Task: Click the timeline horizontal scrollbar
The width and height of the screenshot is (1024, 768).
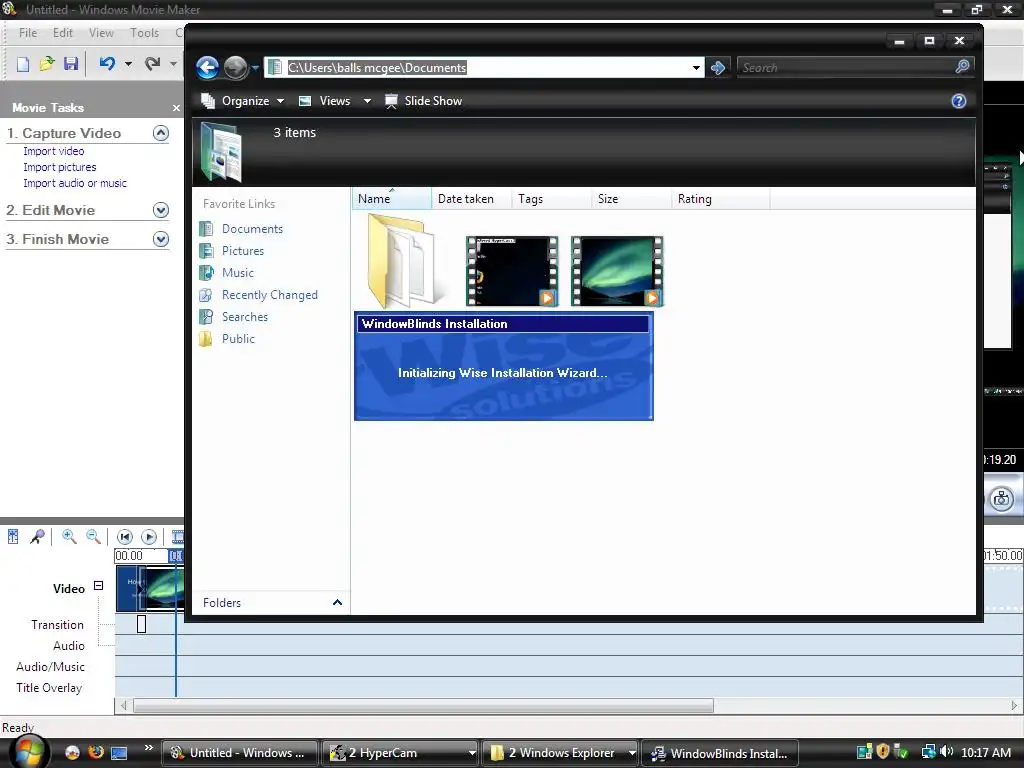Action: [423, 706]
